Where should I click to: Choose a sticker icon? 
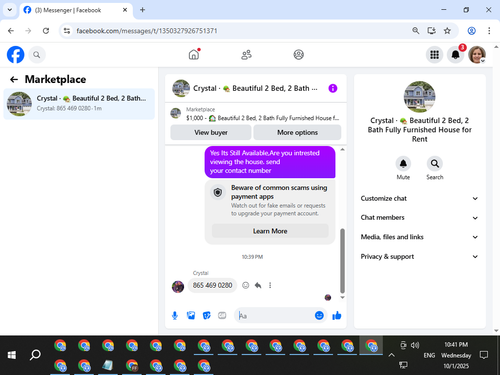[207, 315]
